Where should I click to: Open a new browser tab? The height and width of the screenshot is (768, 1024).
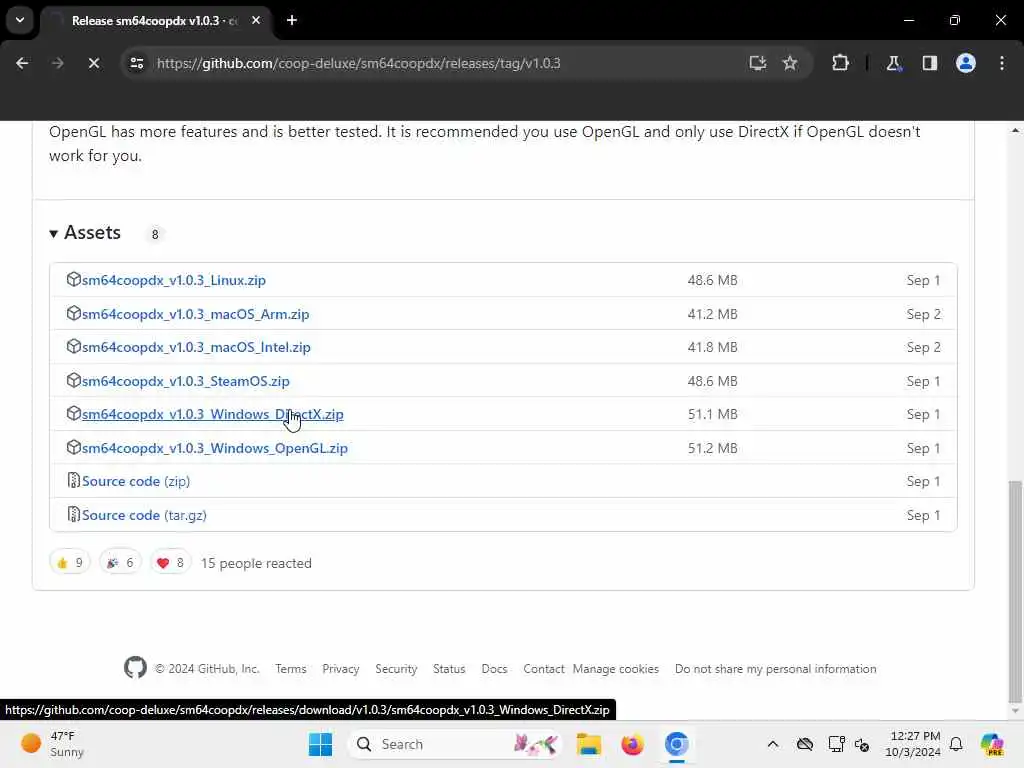tap(292, 20)
